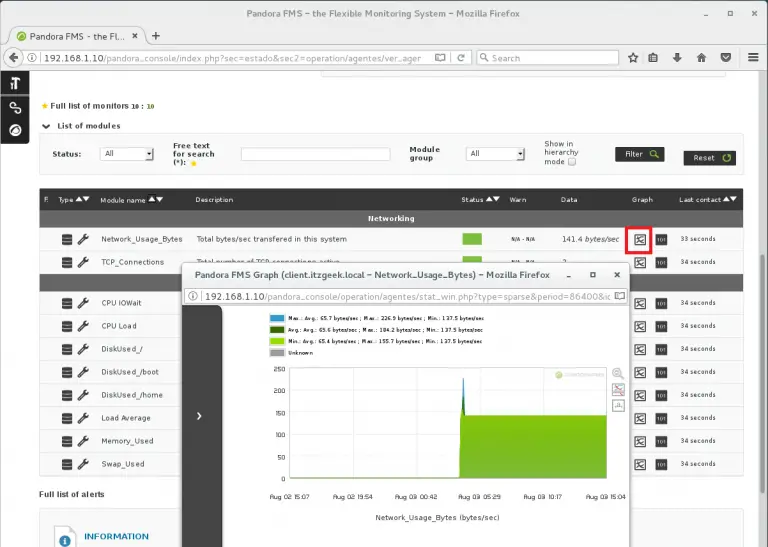Viewport: 768px width, 547px height.
Task: Open a new browser tab
Action: pyautogui.click(x=156, y=36)
